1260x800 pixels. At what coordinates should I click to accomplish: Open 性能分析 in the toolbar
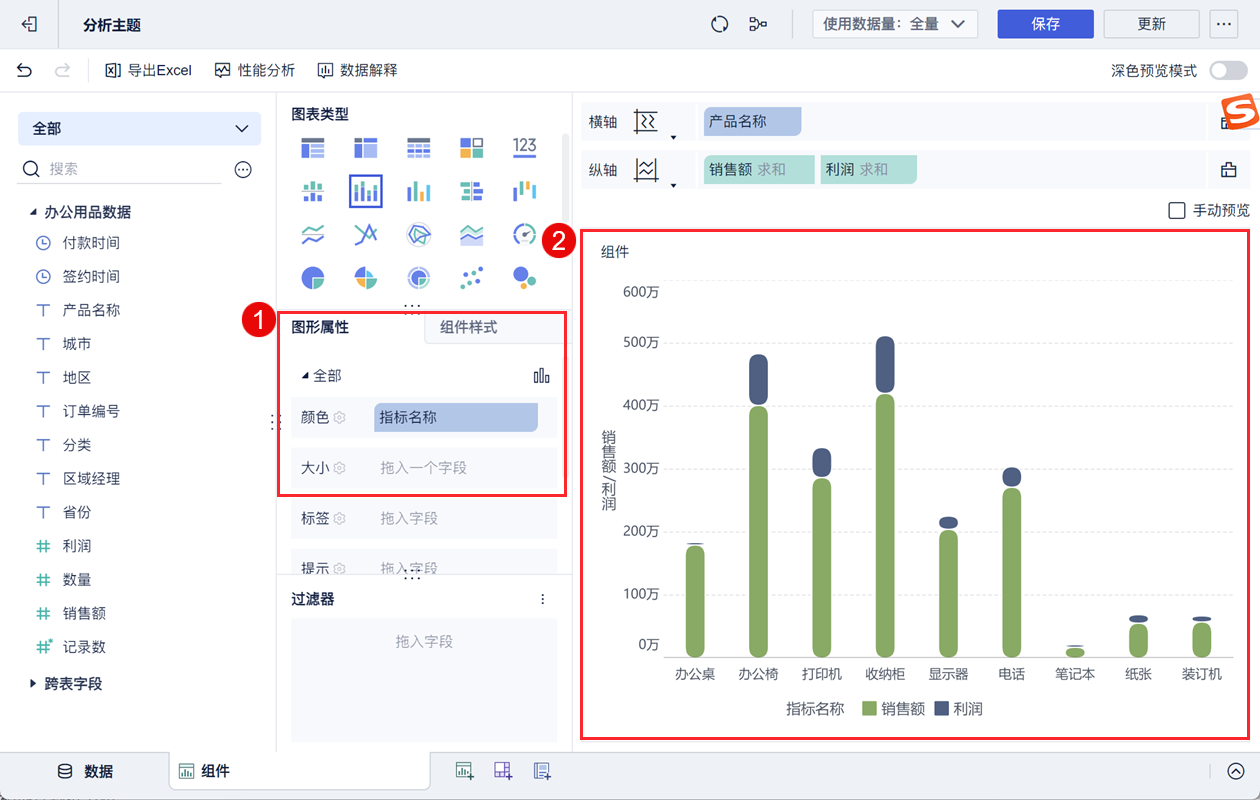[x=255, y=70]
